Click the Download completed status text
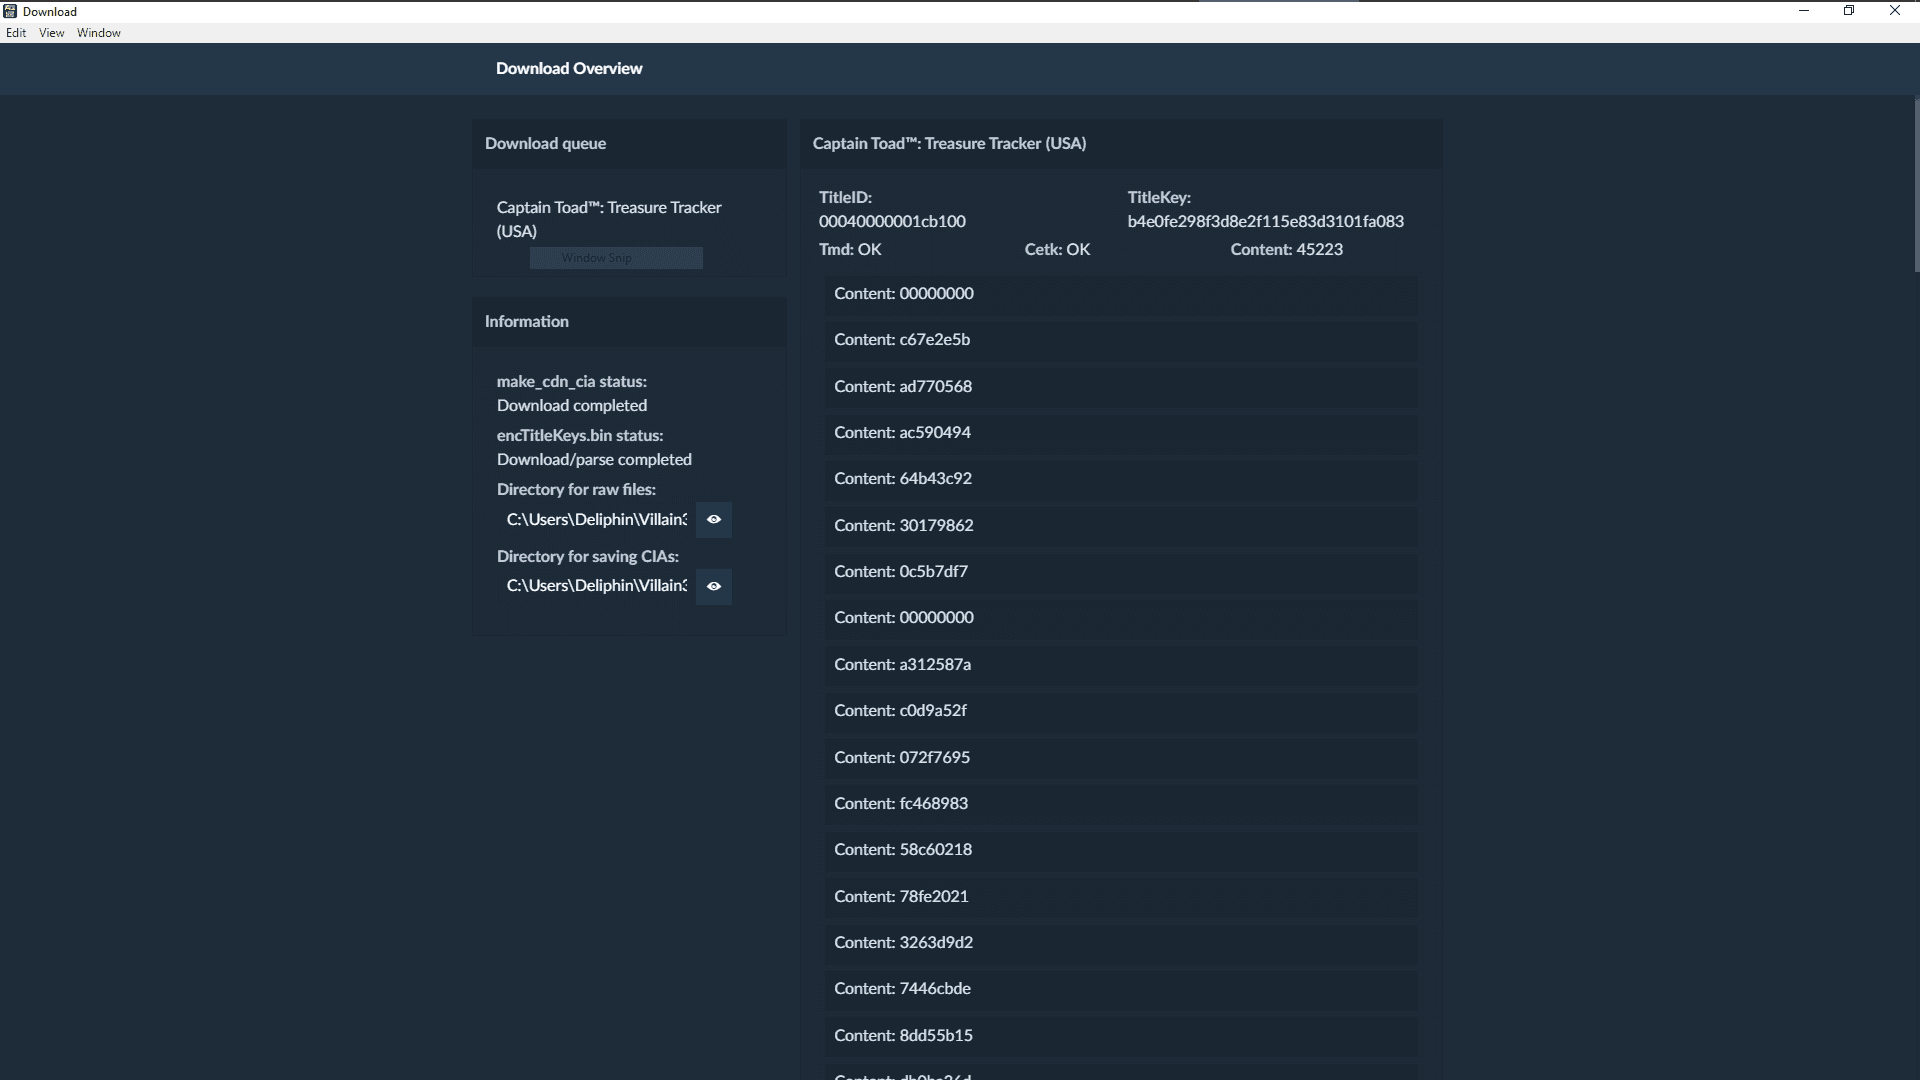This screenshot has width=1920, height=1080. [x=572, y=406]
